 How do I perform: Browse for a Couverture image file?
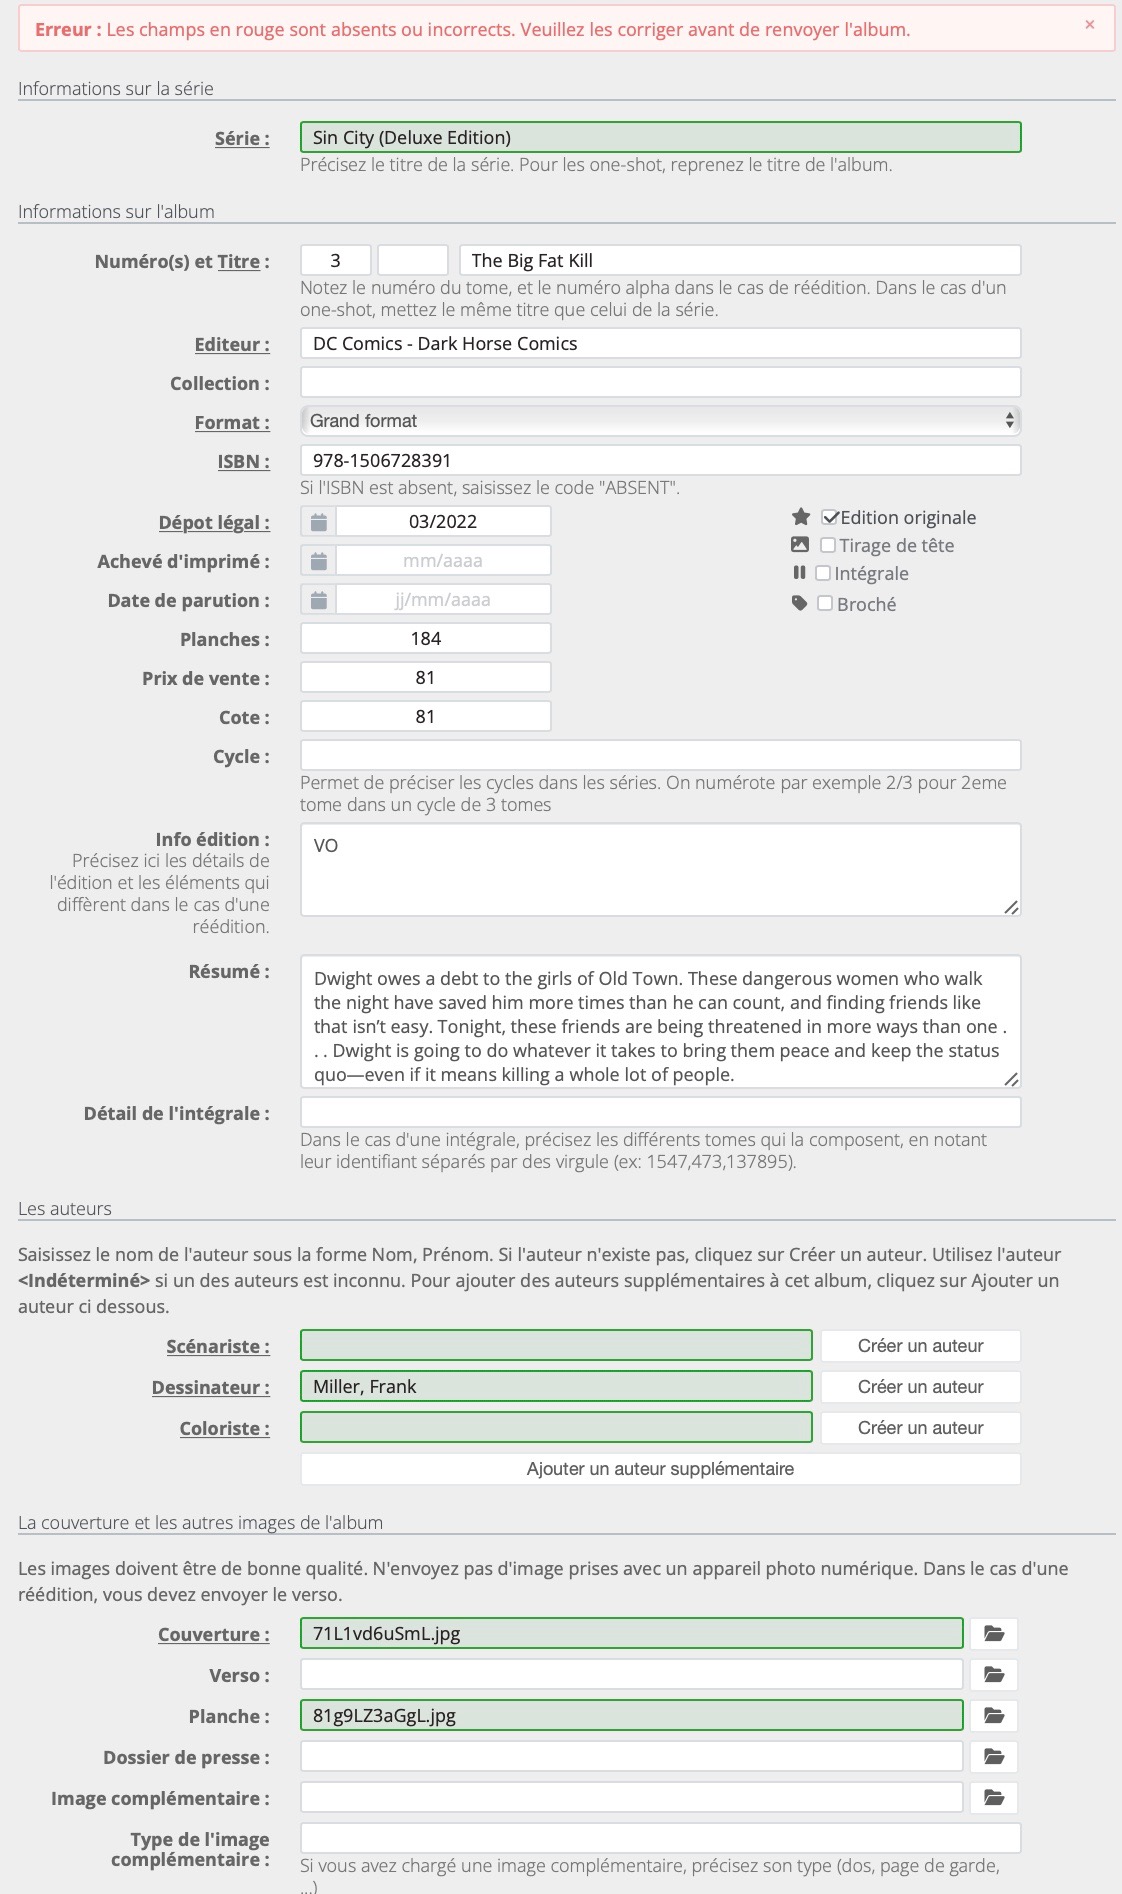coord(993,1634)
